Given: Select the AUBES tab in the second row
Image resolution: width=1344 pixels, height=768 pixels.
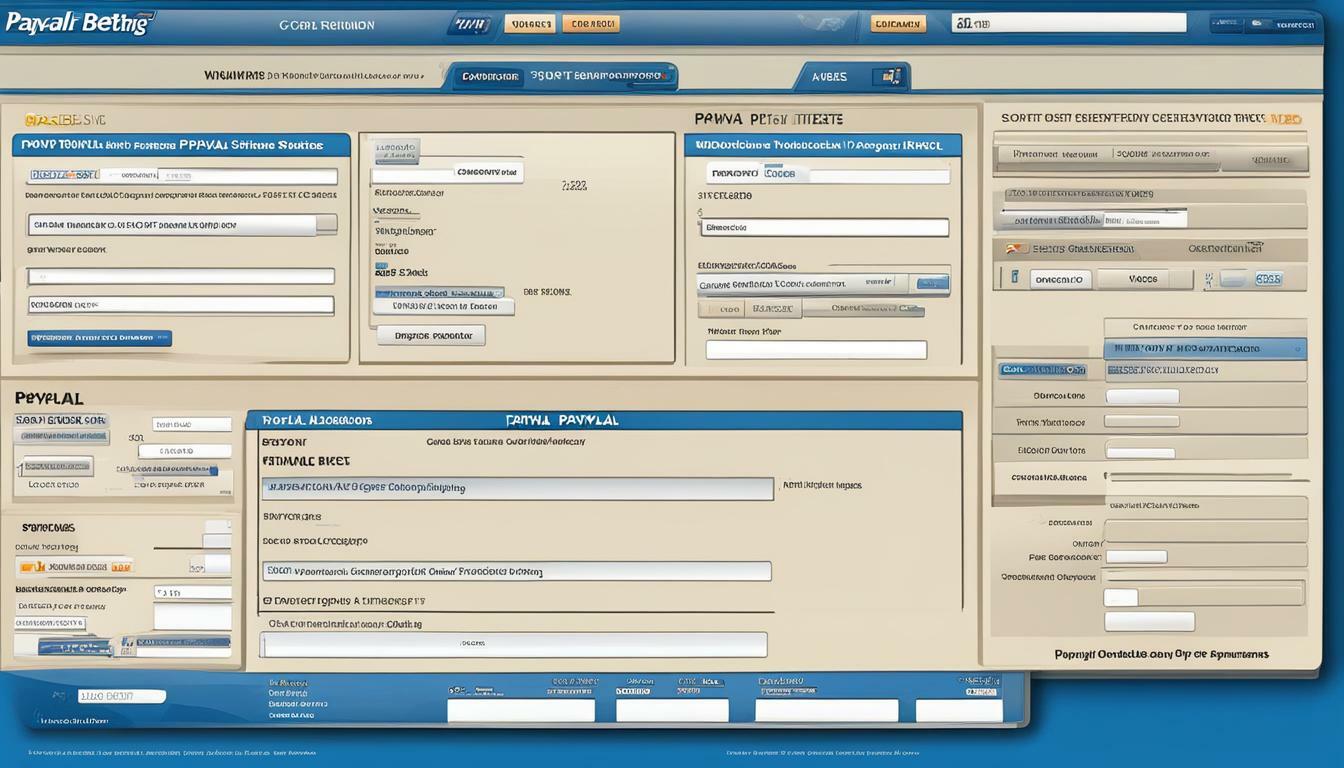Looking at the screenshot, I should (x=829, y=76).
